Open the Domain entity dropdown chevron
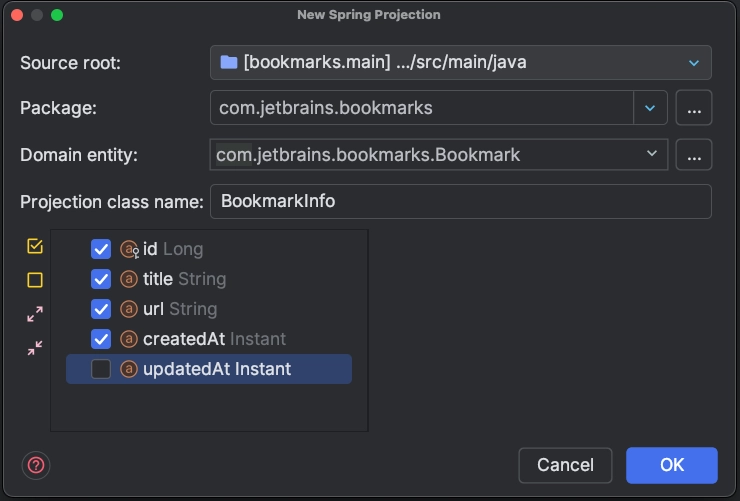The height and width of the screenshot is (501, 740). coord(652,153)
